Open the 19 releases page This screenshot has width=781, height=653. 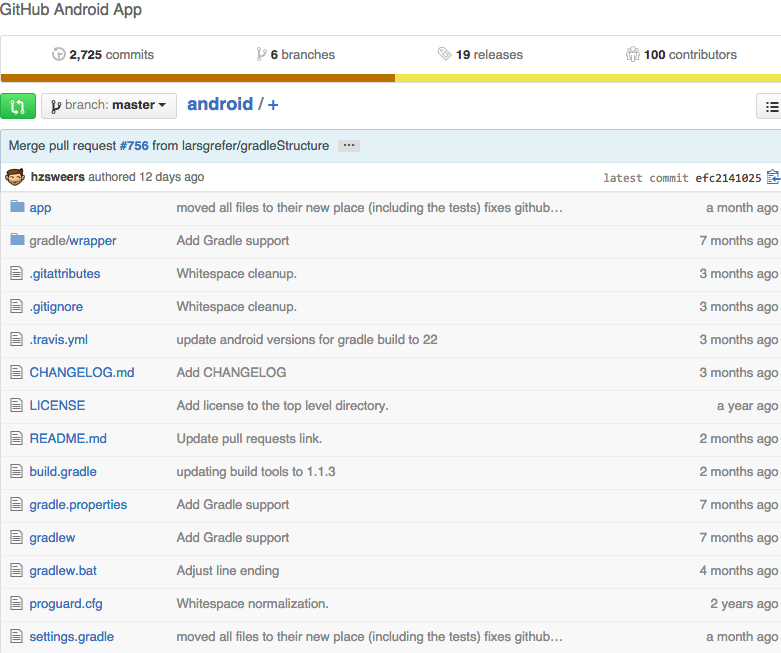click(489, 55)
